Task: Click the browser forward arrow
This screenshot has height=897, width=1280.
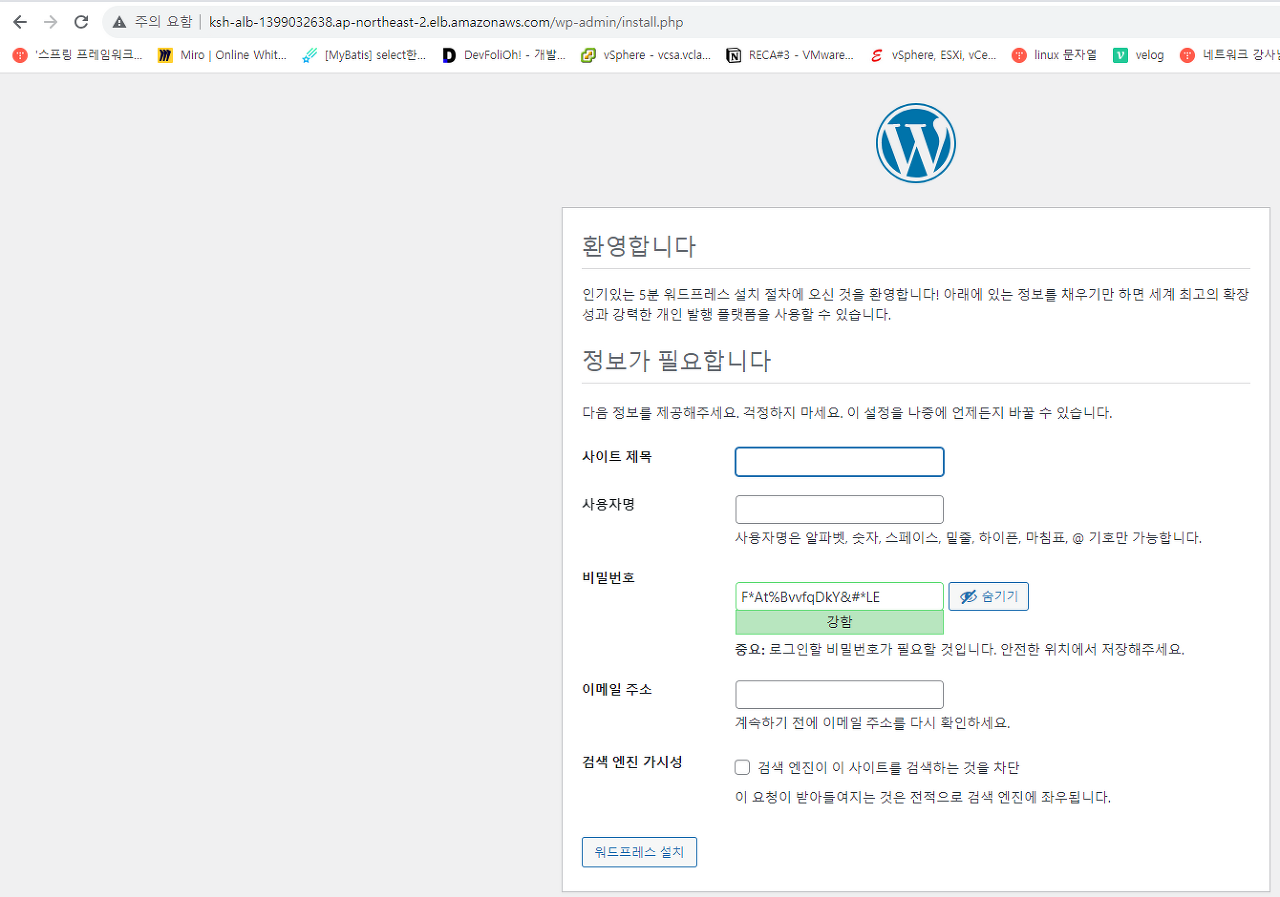Action: click(51, 22)
